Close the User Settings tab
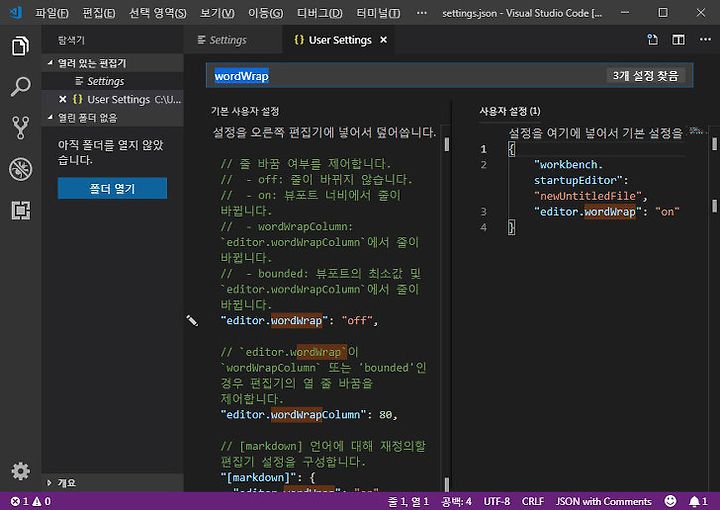Screen dimensions: 720x510 (383, 40)
